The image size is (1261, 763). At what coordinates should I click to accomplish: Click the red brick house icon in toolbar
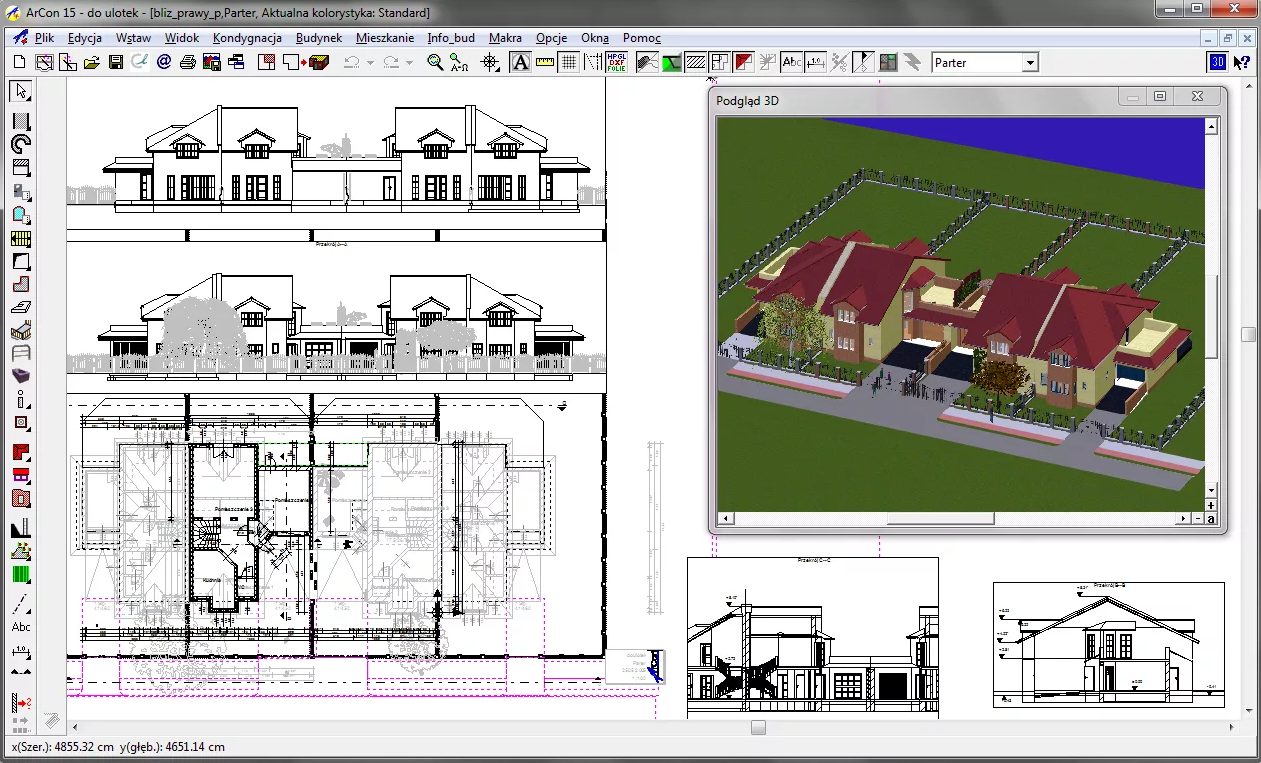pyautogui.click(x=319, y=62)
